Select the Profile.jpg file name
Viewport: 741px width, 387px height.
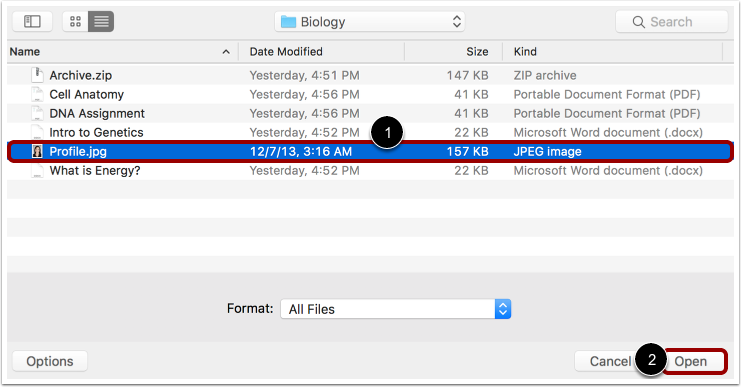[x=78, y=152]
